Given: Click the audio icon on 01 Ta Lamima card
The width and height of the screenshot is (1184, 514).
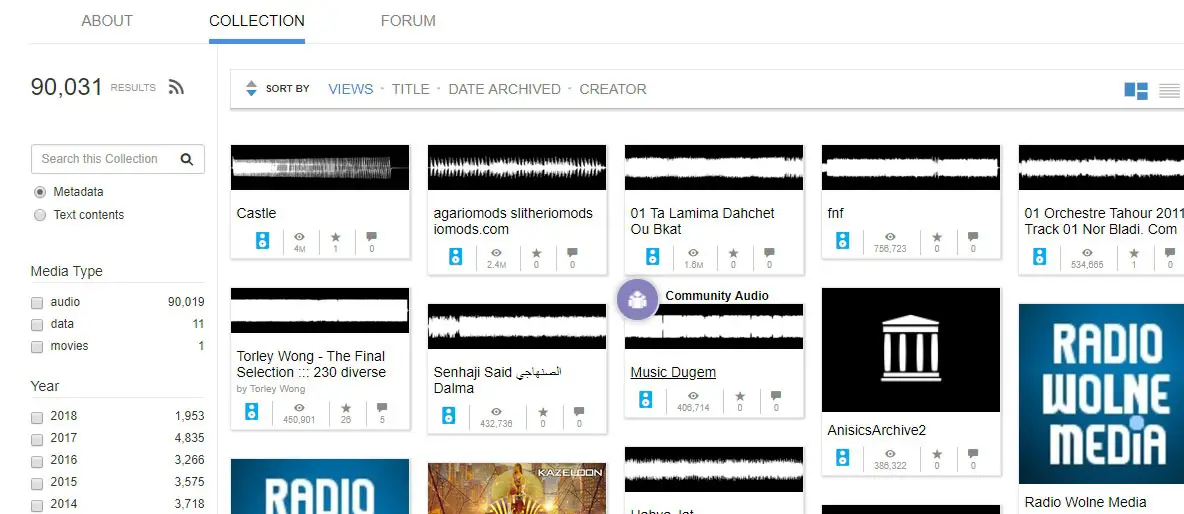Looking at the screenshot, I should (x=652, y=256).
